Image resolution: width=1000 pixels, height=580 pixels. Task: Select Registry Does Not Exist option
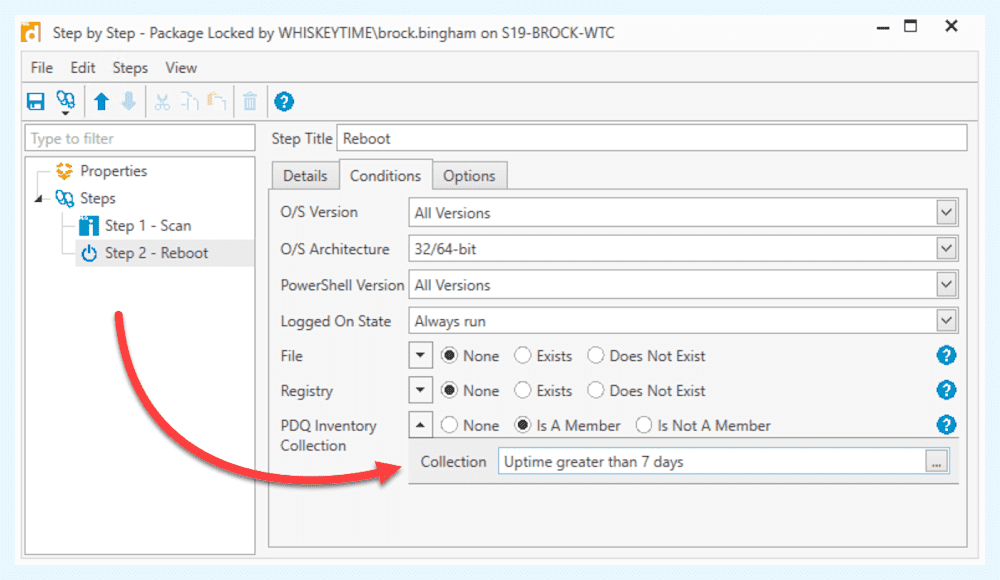click(596, 390)
